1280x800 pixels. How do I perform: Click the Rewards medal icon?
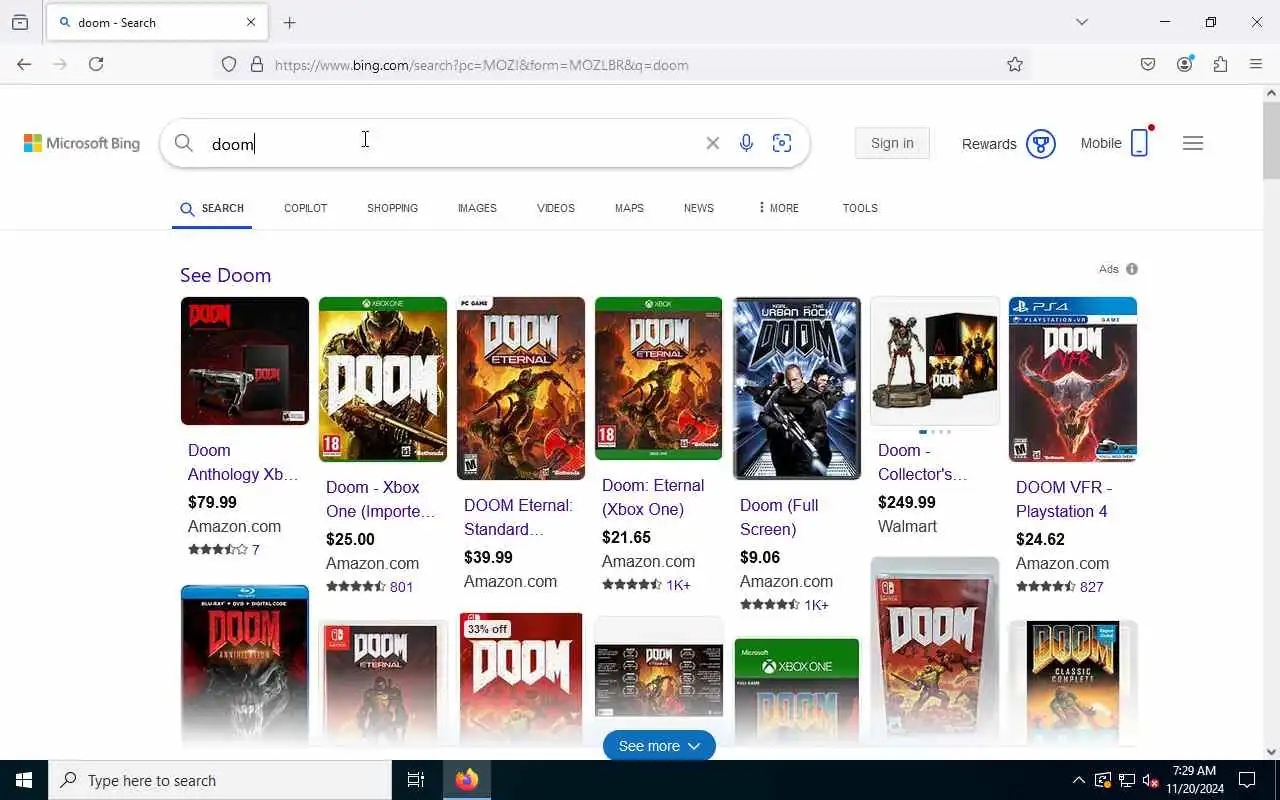(x=1041, y=144)
